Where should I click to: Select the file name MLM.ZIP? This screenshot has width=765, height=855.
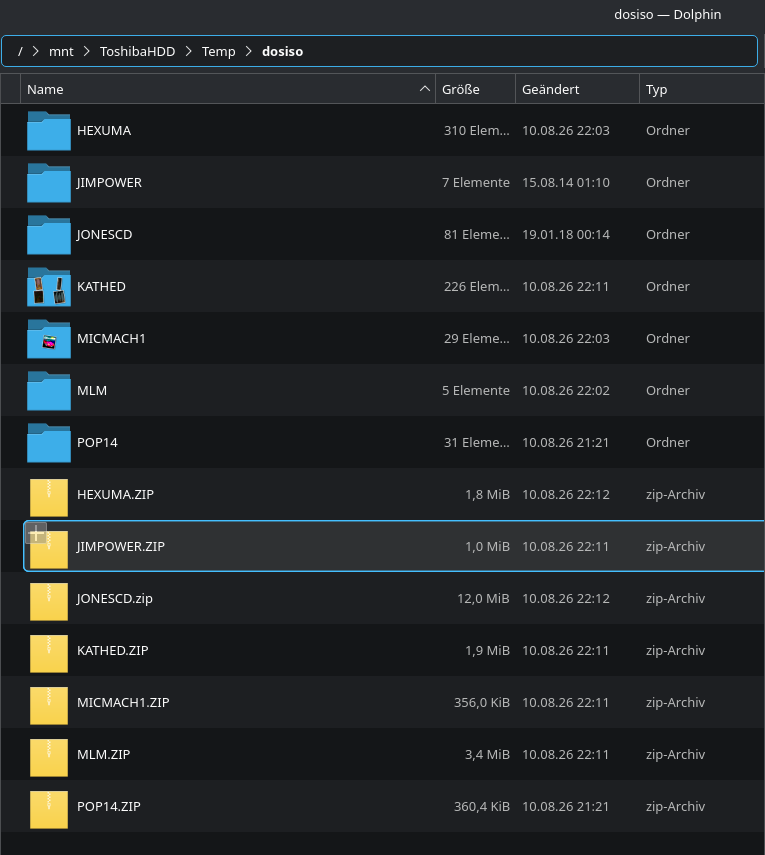pyautogui.click(x=104, y=755)
